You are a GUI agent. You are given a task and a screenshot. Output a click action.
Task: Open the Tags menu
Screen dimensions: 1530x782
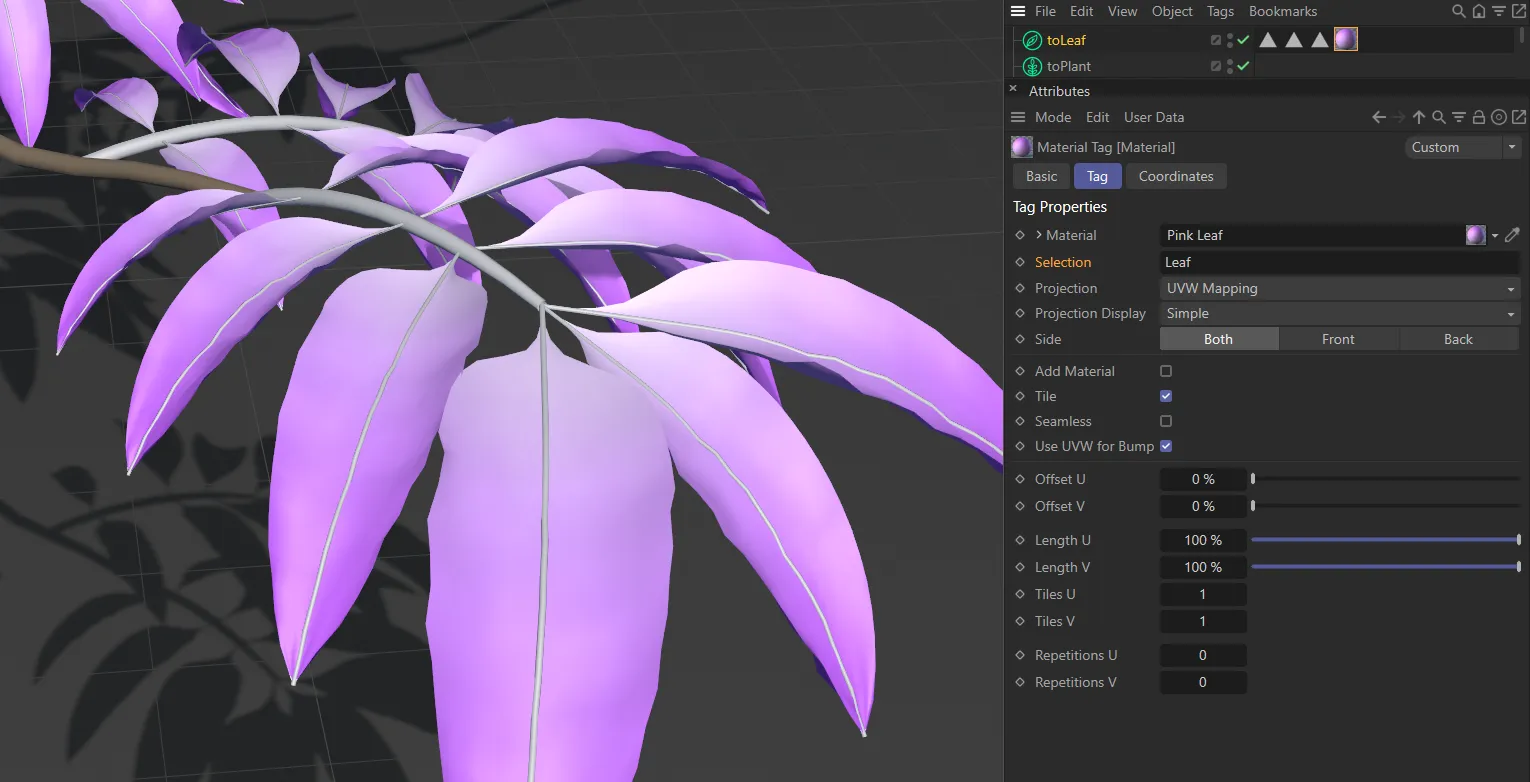click(1220, 11)
